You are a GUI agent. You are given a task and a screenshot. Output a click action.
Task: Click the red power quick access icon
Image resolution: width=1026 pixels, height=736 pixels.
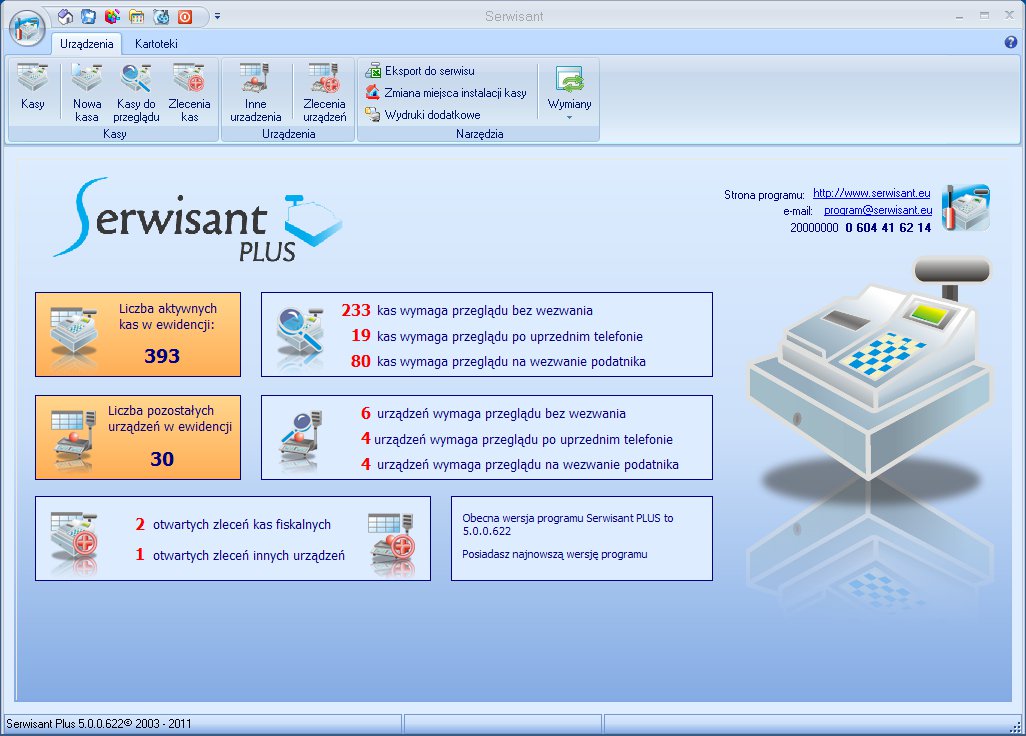pos(185,16)
